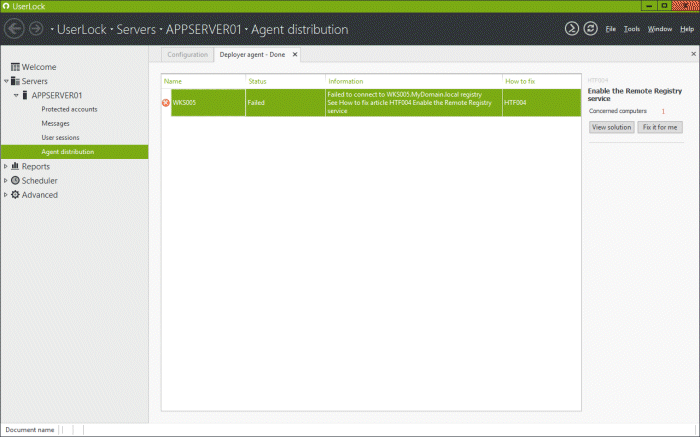This screenshot has width=700, height=437.
Task: Close the Deployer agent - Done tab
Action: tap(295, 54)
